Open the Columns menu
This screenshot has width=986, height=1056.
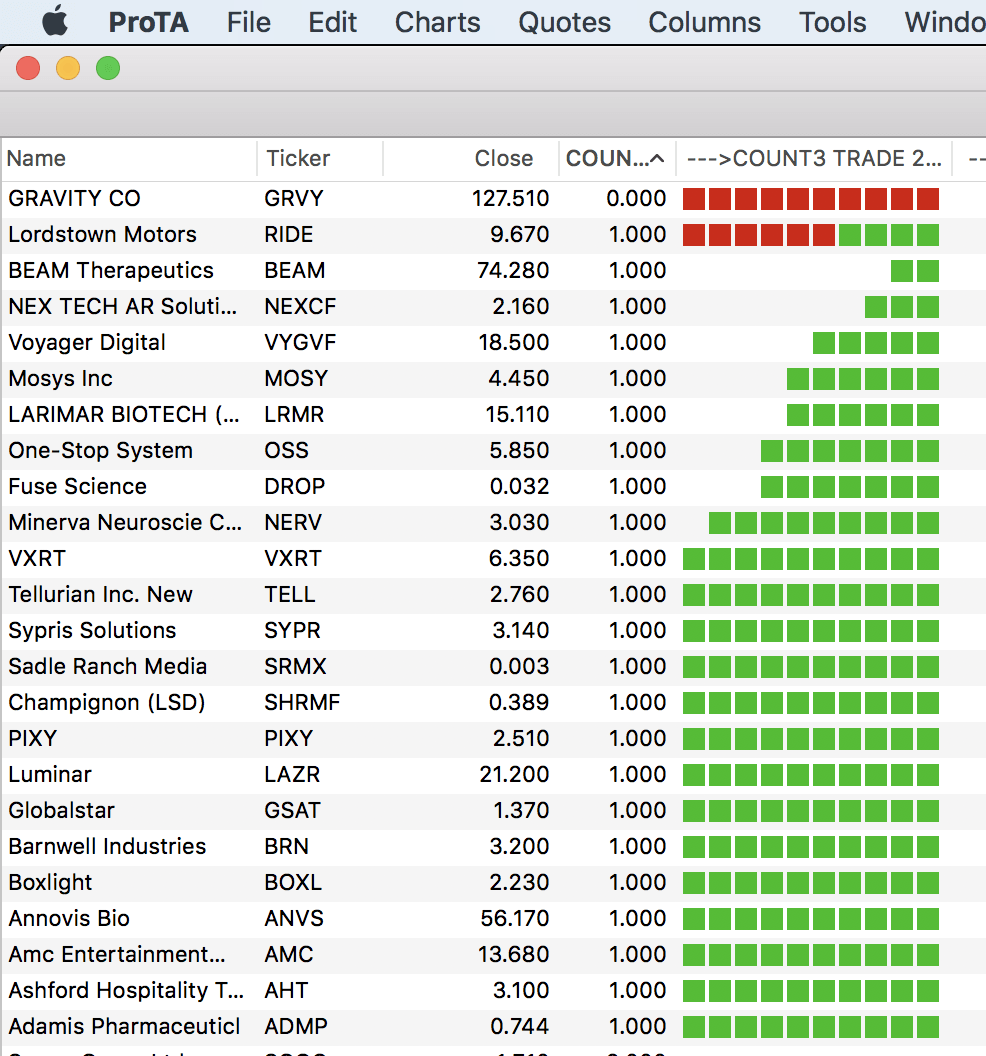pos(704,22)
